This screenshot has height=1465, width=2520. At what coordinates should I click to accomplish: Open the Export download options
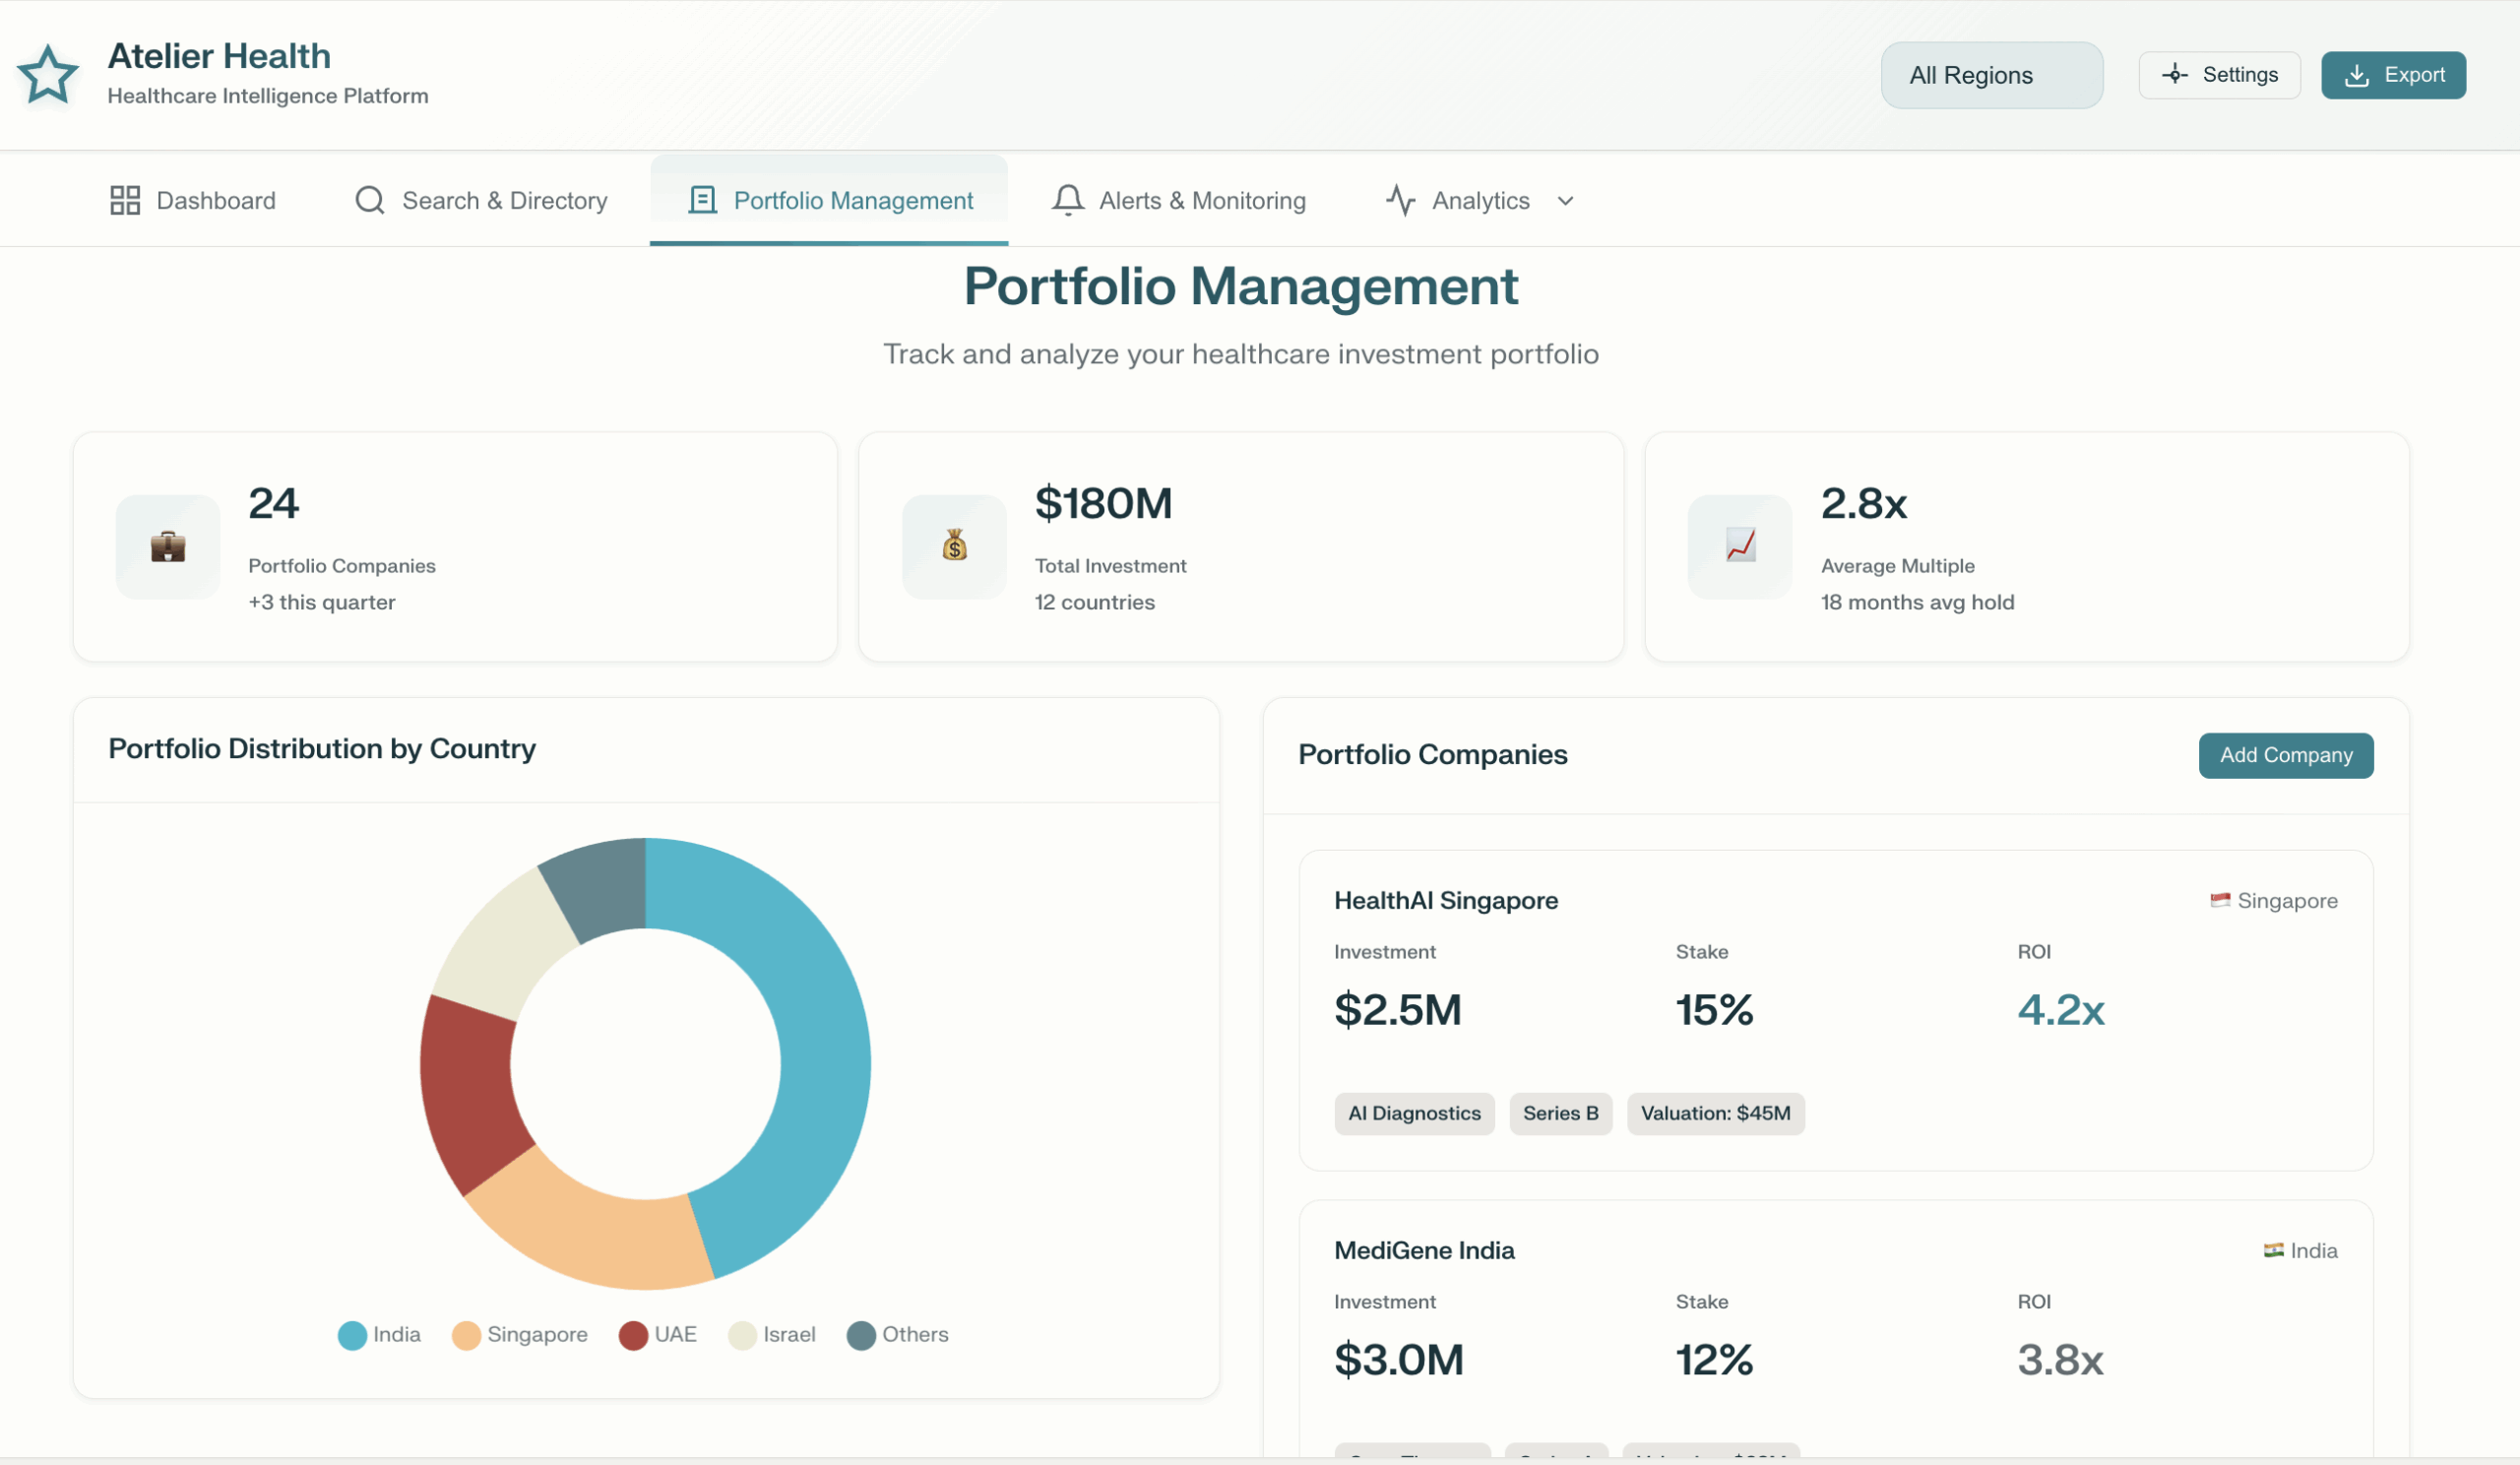tap(2393, 75)
